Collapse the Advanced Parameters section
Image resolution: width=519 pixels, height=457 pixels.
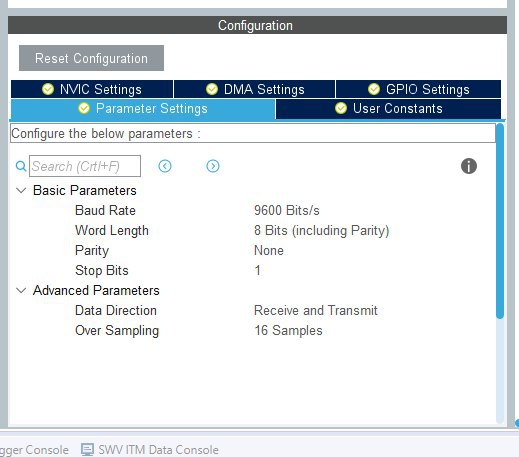click(x=21, y=291)
